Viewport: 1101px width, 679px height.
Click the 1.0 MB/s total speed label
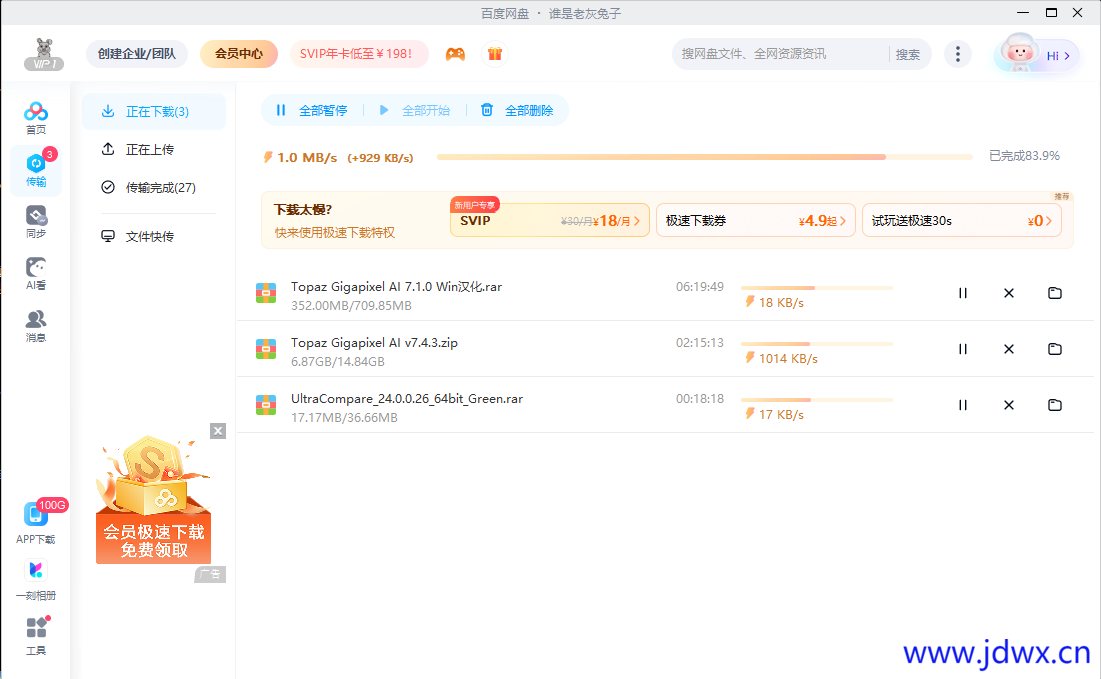point(307,157)
